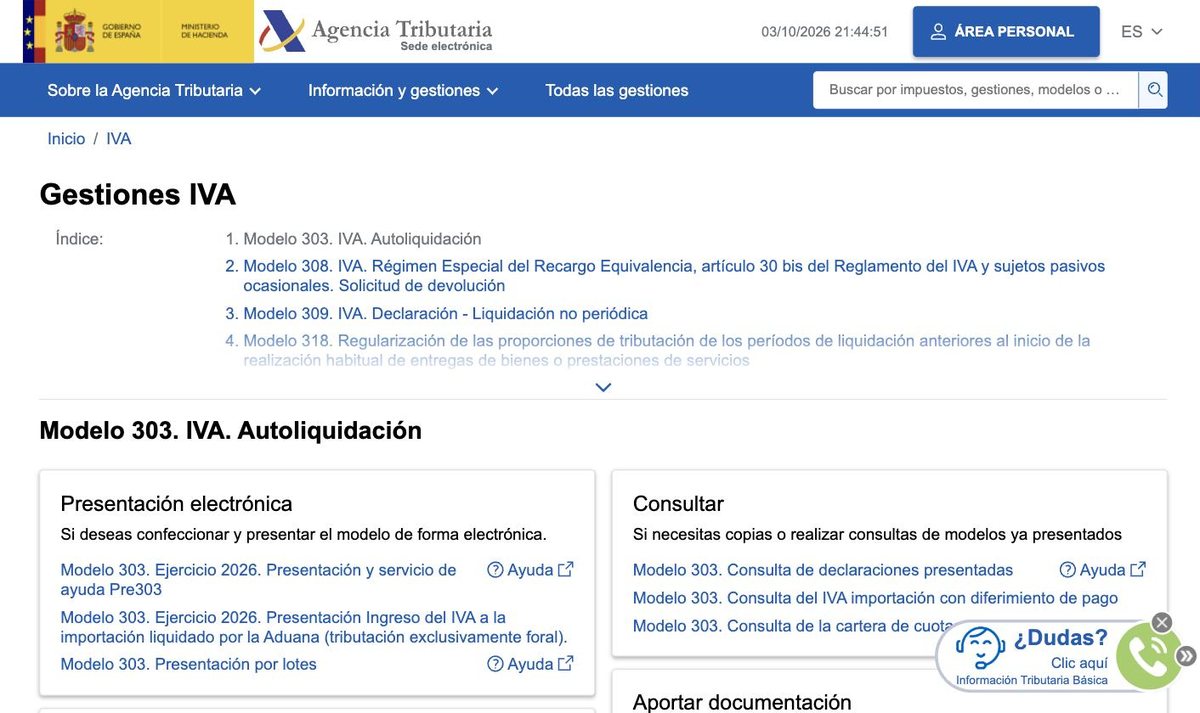Open Modelo 303 Ingreso IVA importación Aduana link
The width and height of the screenshot is (1200, 713).
[314, 627]
